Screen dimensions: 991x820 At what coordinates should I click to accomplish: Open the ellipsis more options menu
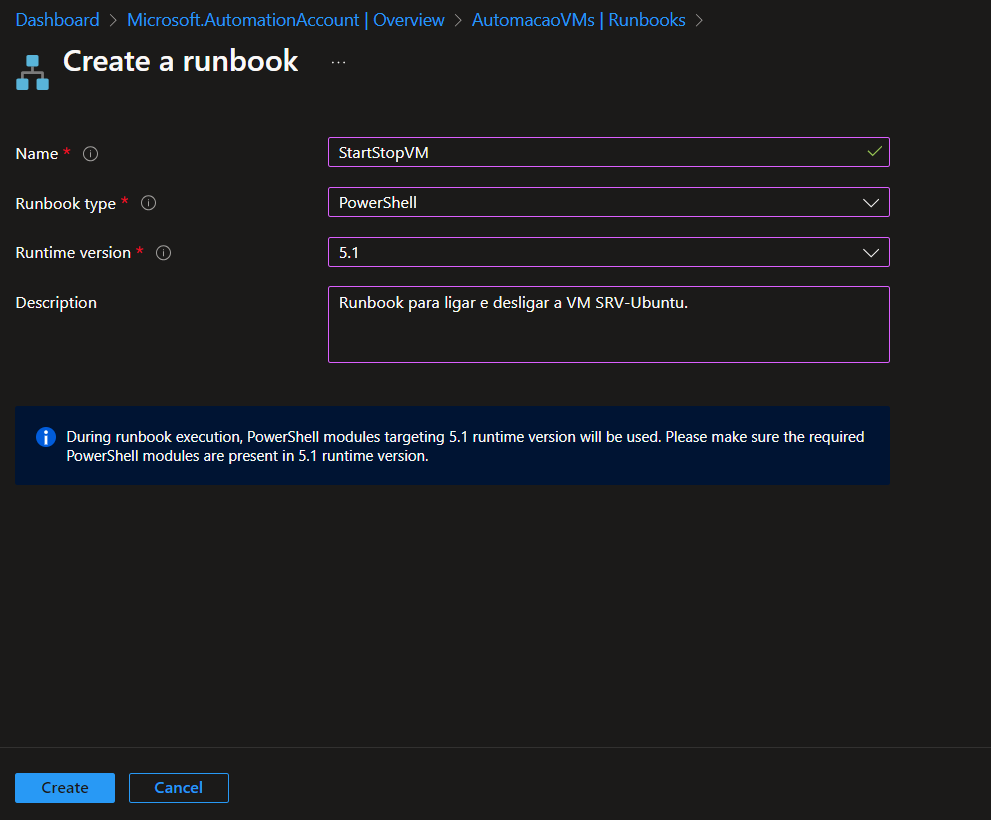[338, 62]
